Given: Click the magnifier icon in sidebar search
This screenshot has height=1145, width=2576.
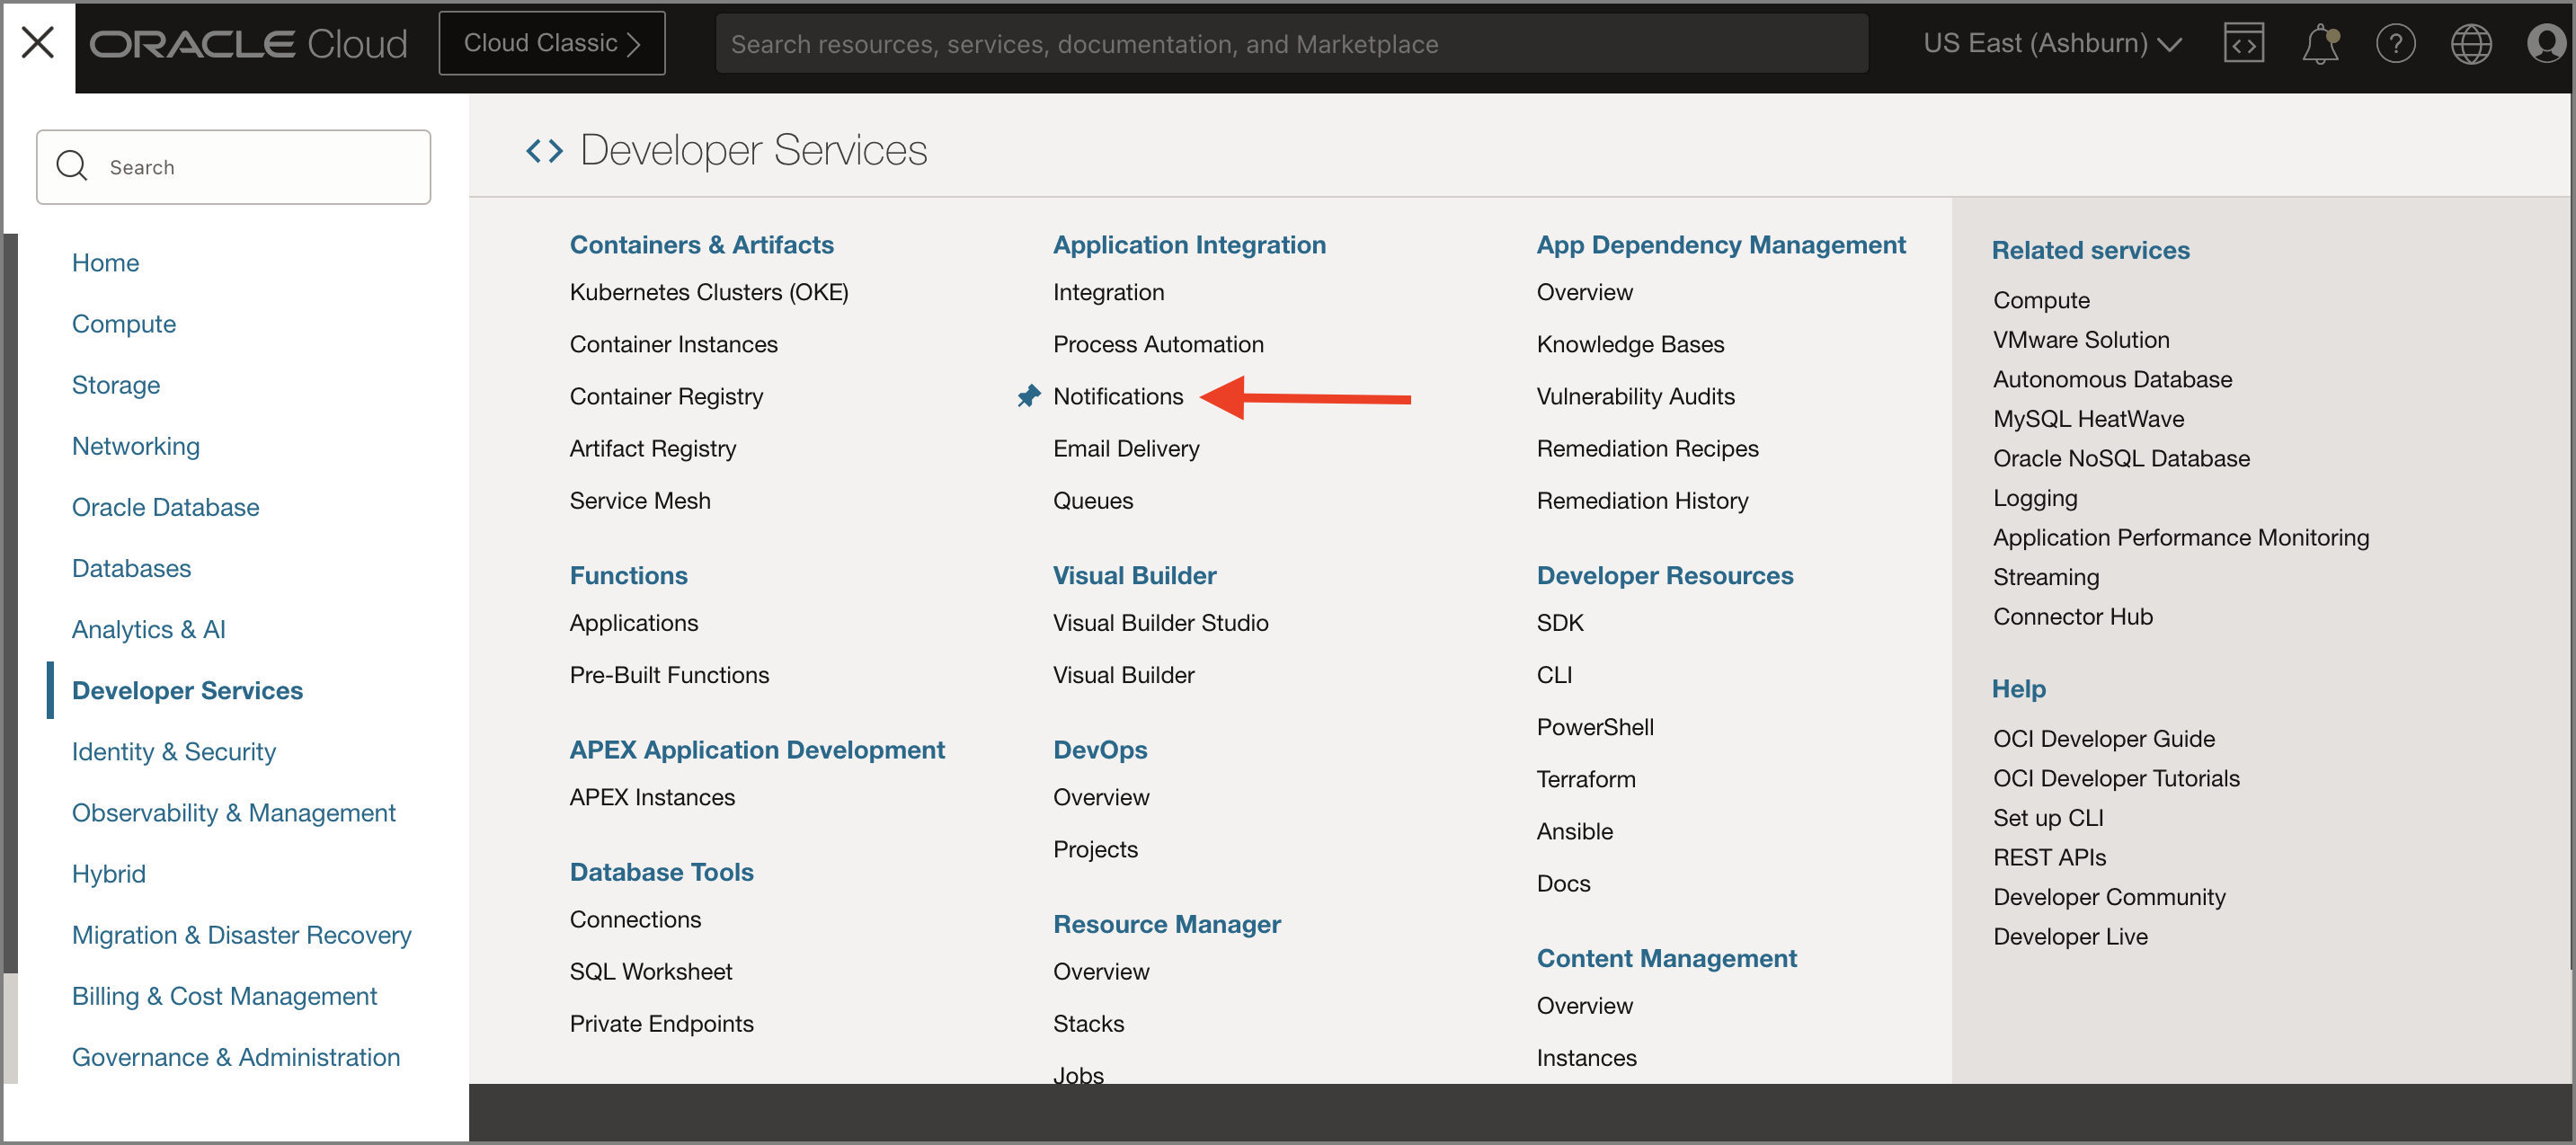Looking at the screenshot, I should tap(71, 166).
